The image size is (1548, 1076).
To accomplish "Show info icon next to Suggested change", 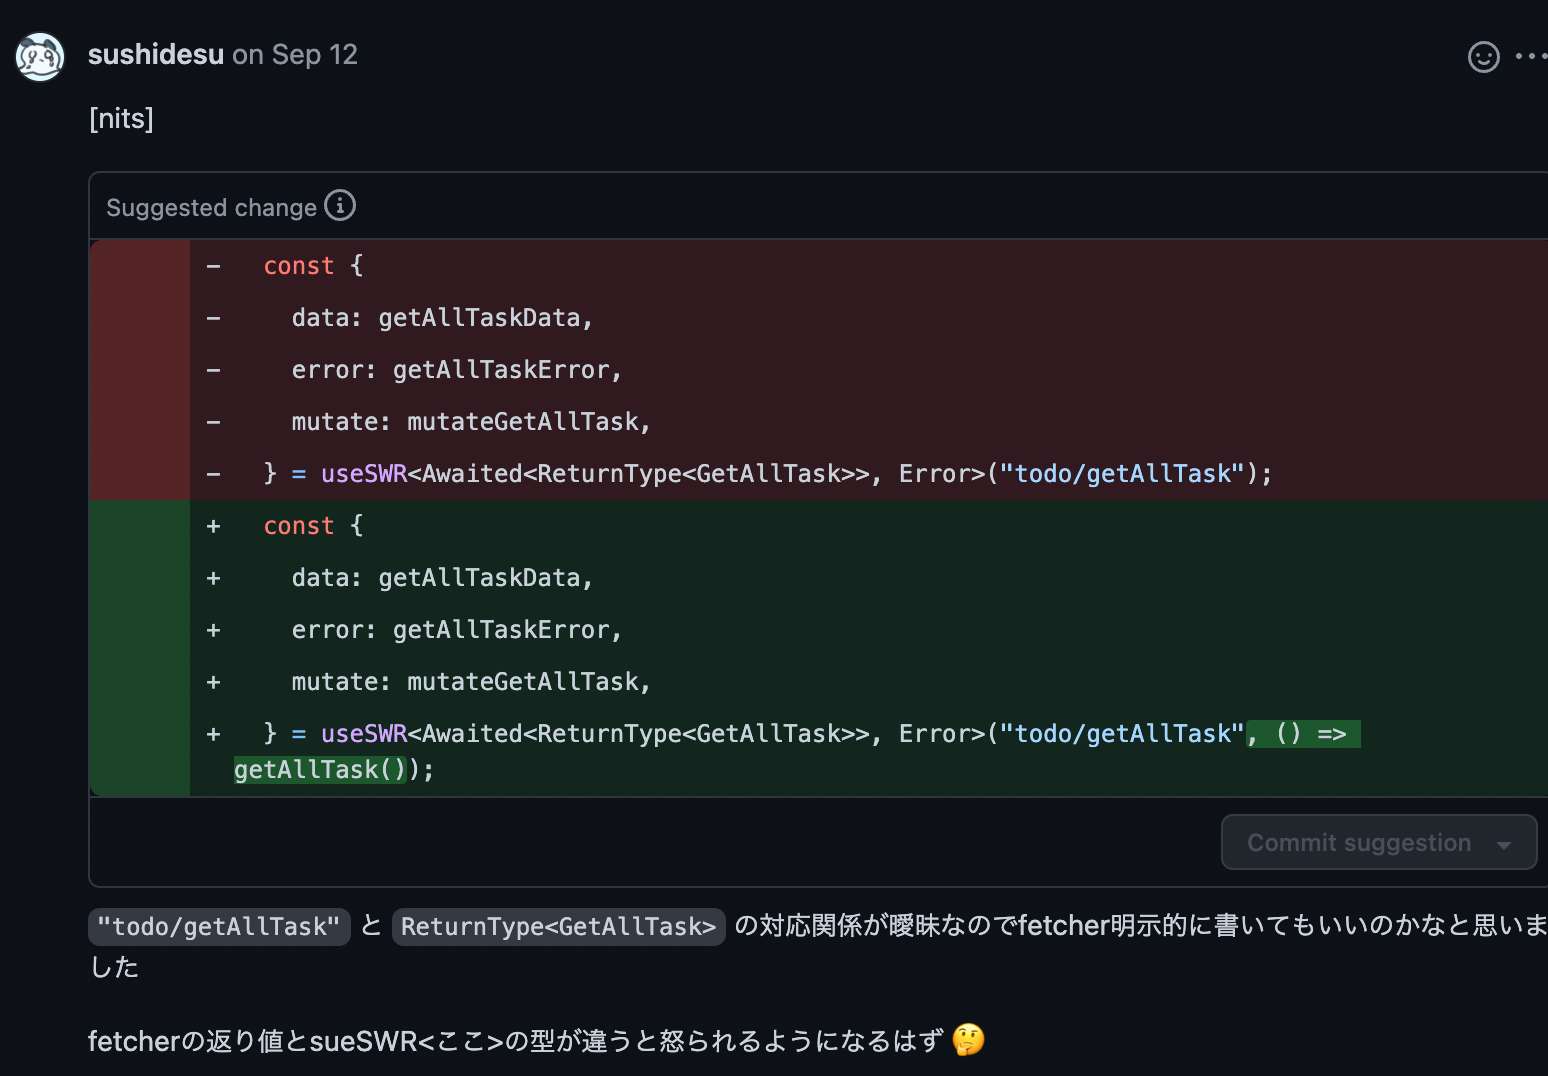I will 340,205.
